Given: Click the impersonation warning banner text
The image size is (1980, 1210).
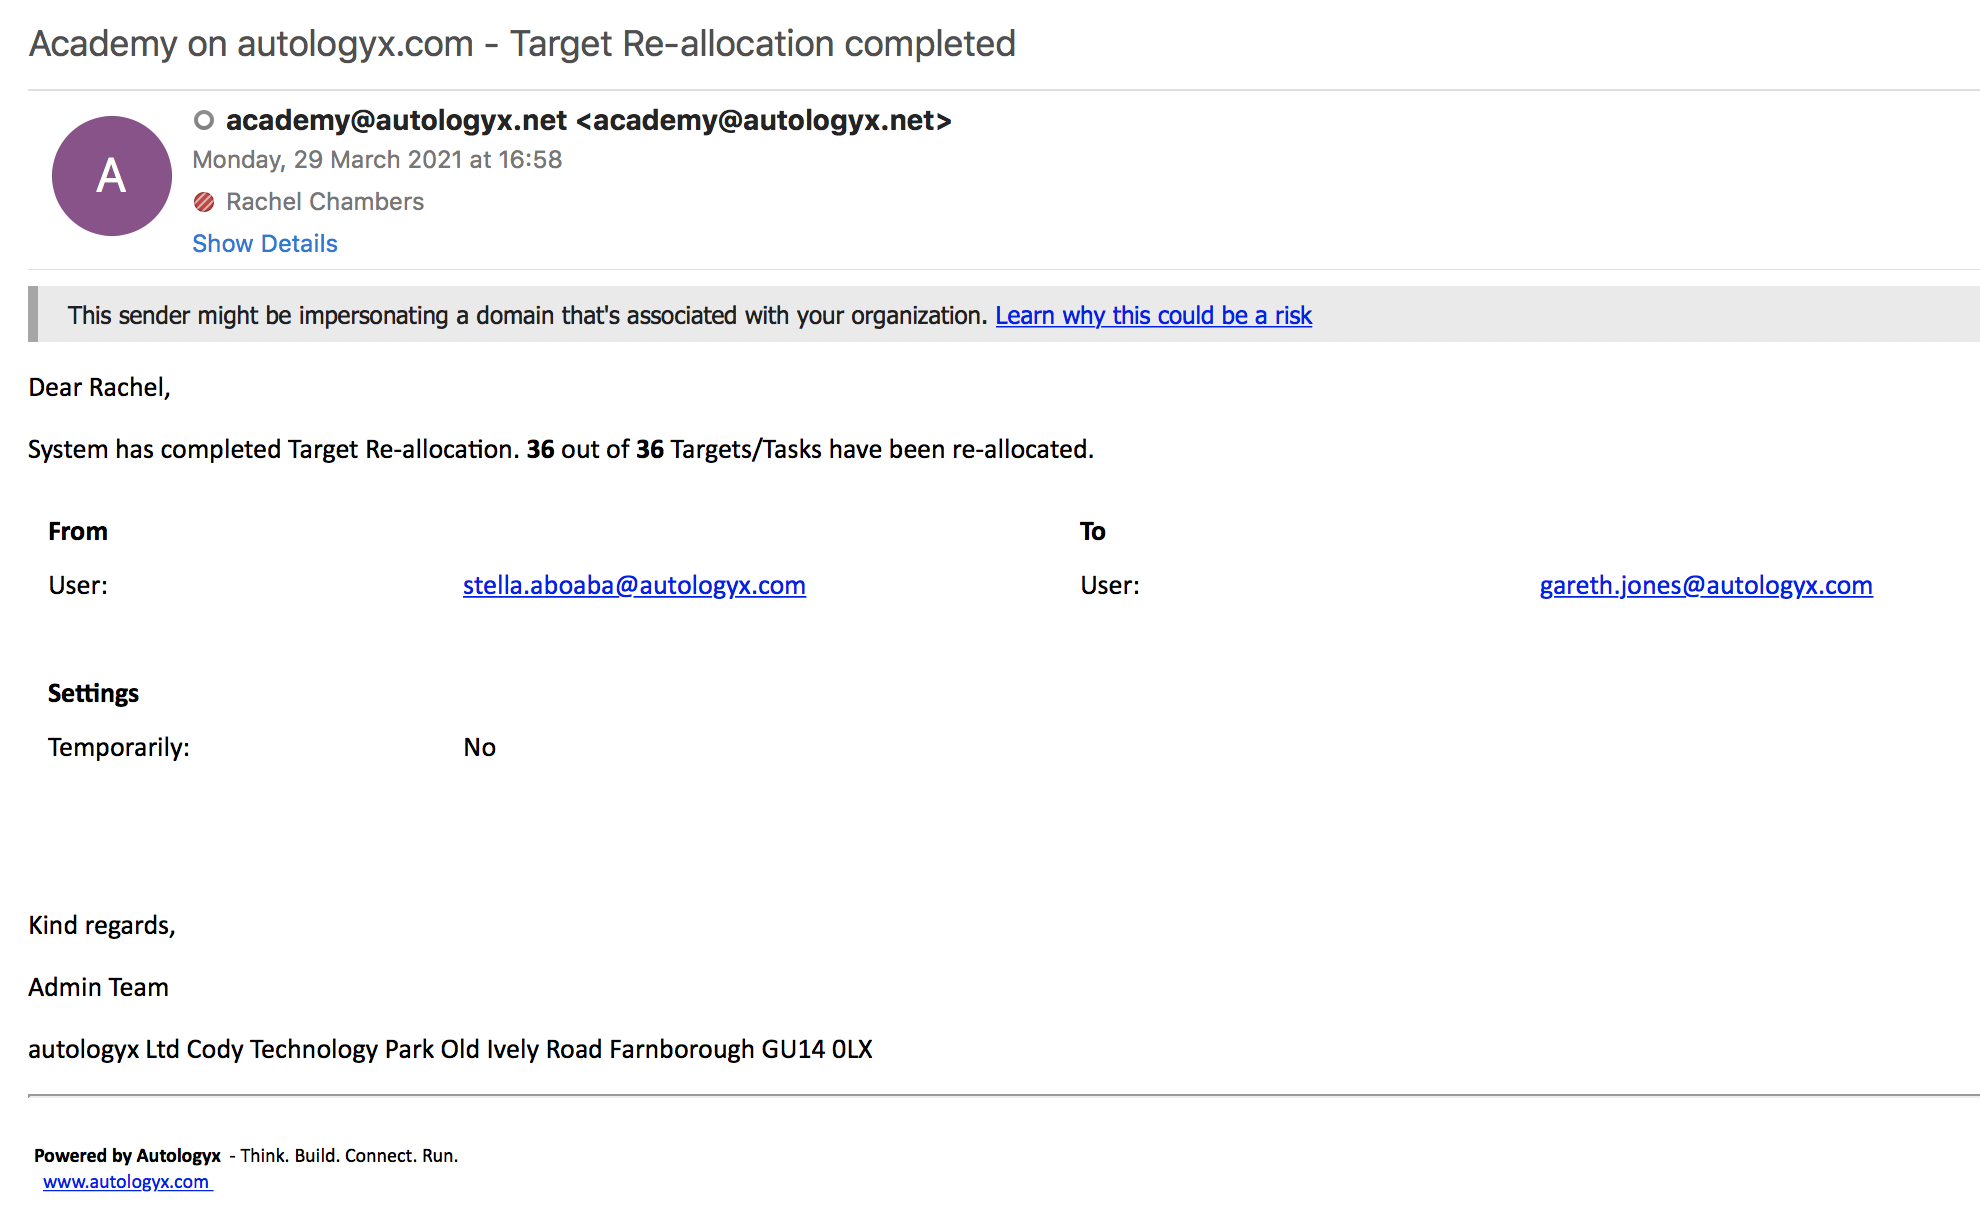Looking at the screenshot, I should point(528,316).
